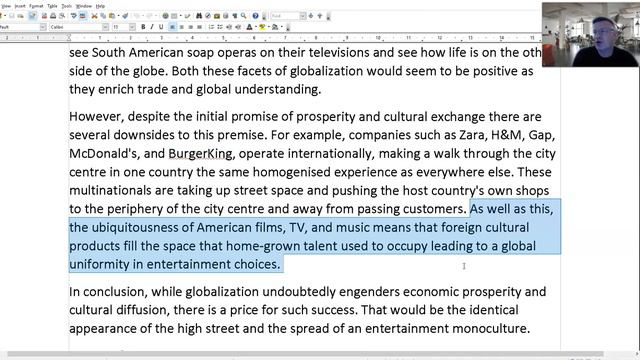The image size is (640, 360).
Task: Open the font size dropdown arrow
Action: (132, 27)
